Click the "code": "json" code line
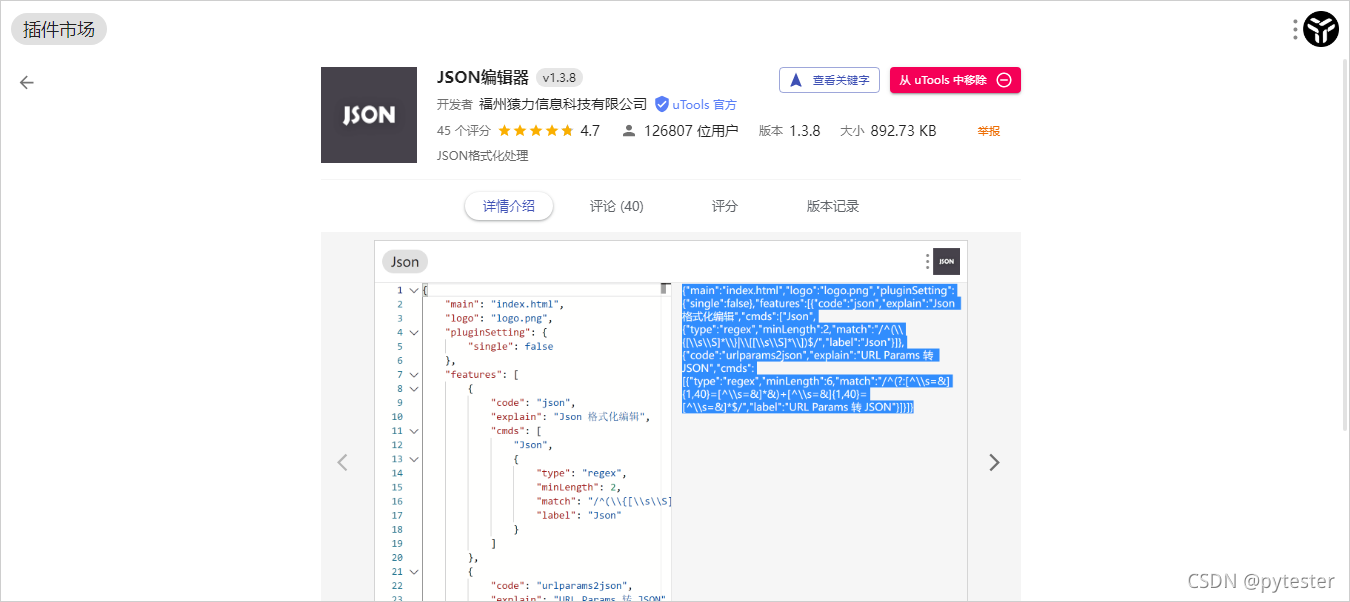 (x=533, y=402)
